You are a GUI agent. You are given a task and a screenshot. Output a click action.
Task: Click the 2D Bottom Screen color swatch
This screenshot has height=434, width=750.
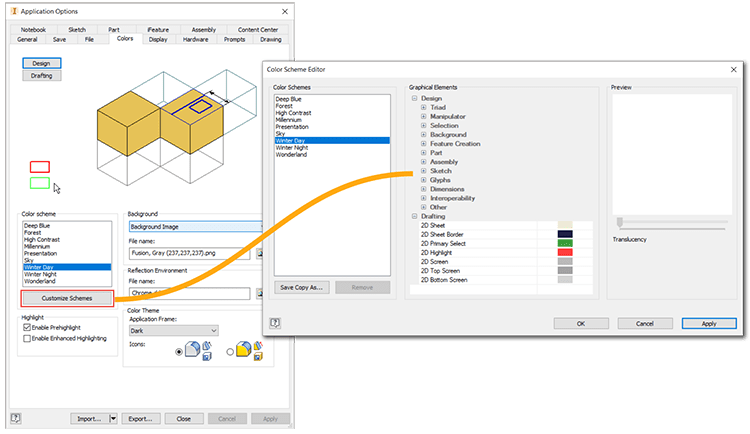pyautogui.click(x=565, y=279)
